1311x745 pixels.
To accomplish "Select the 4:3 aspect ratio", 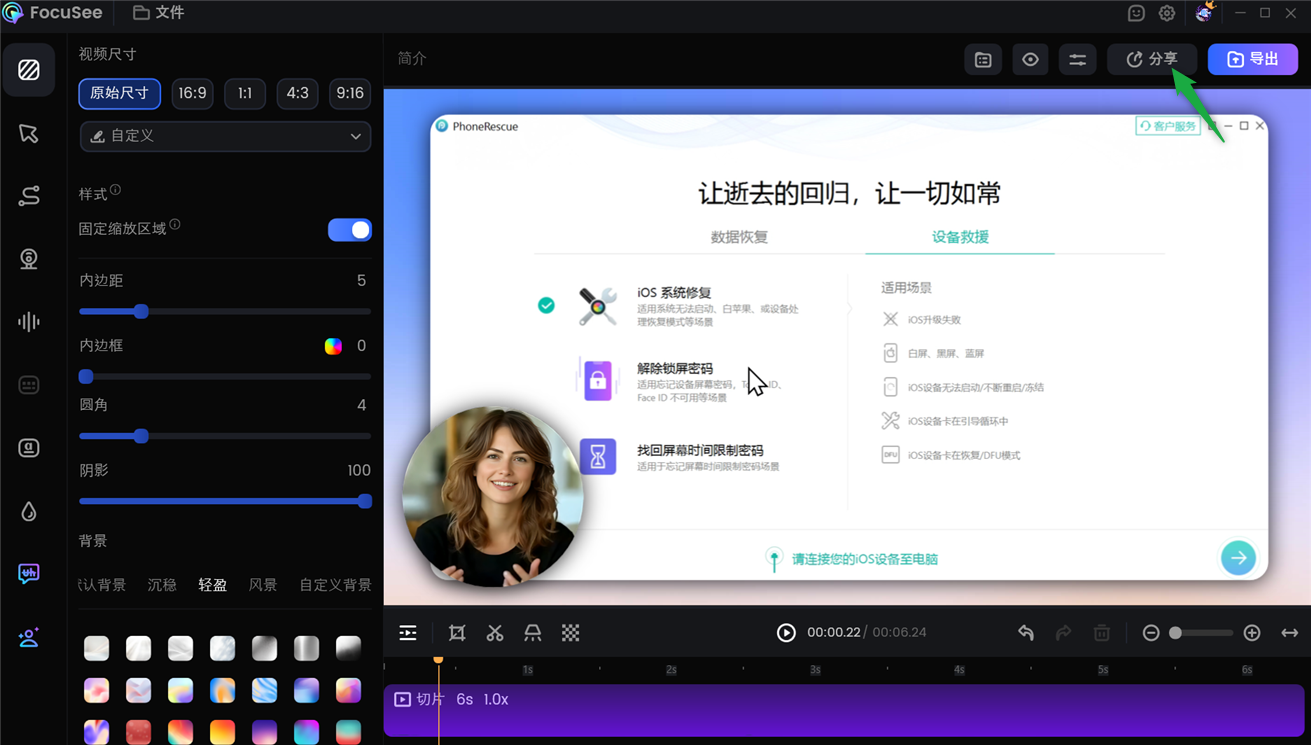I will [297, 93].
